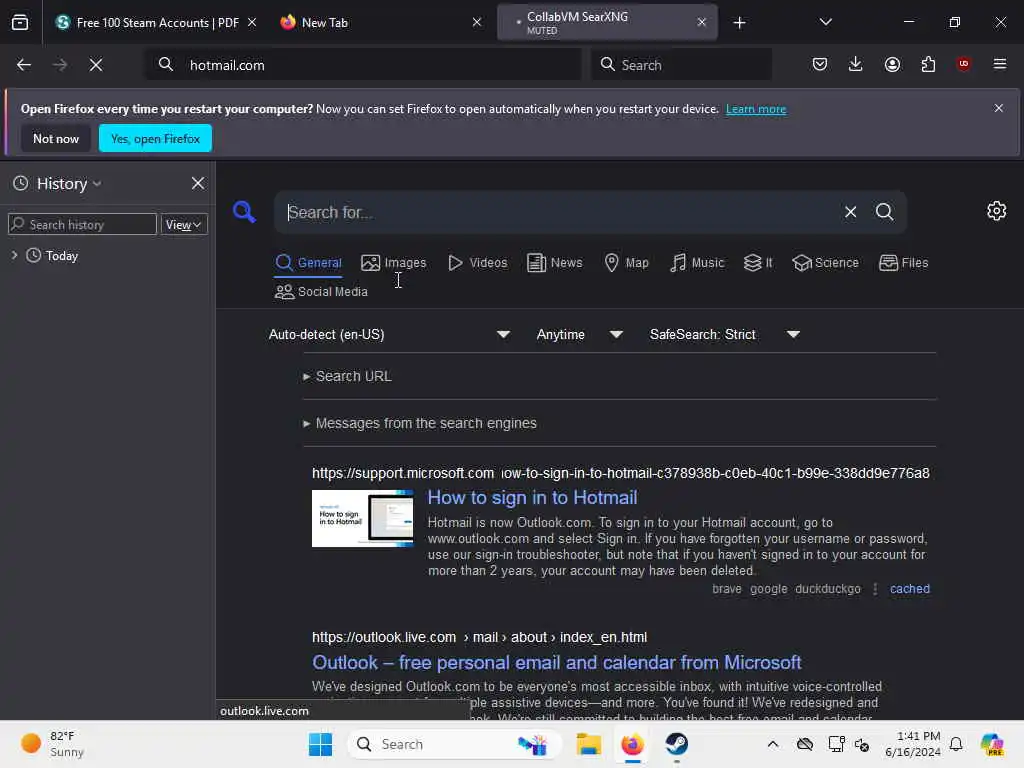
Task: Open the Anytime time range dropdown
Action: [x=579, y=334]
